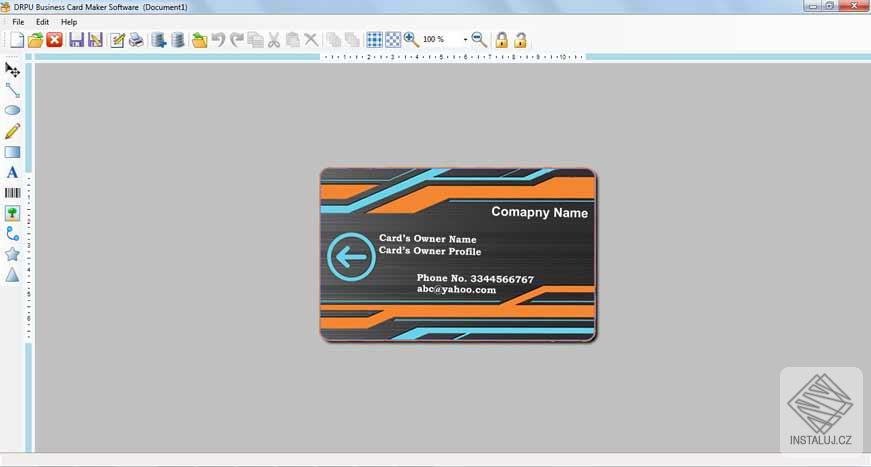Paste from clipboard
Screen dimensions: 871x467
click(292, 40)
